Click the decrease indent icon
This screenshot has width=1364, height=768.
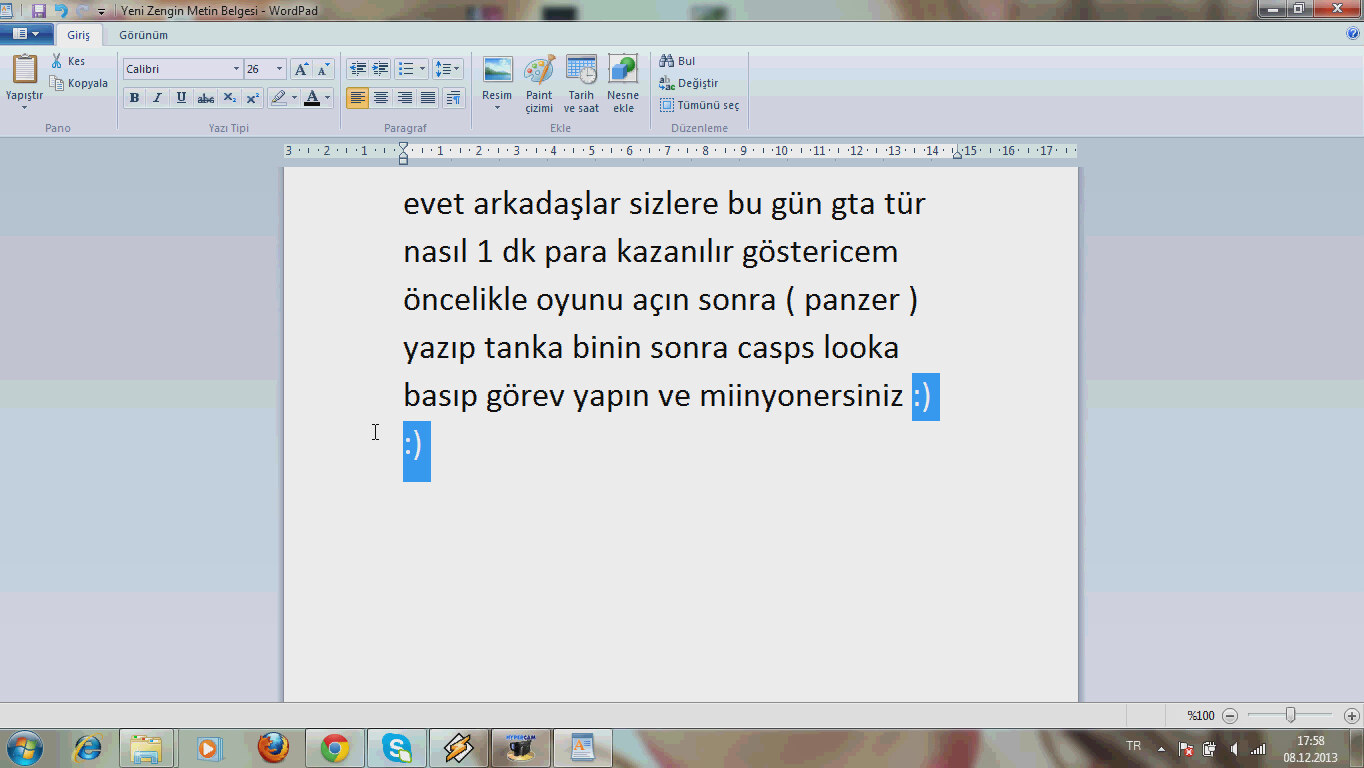point(357,69)
